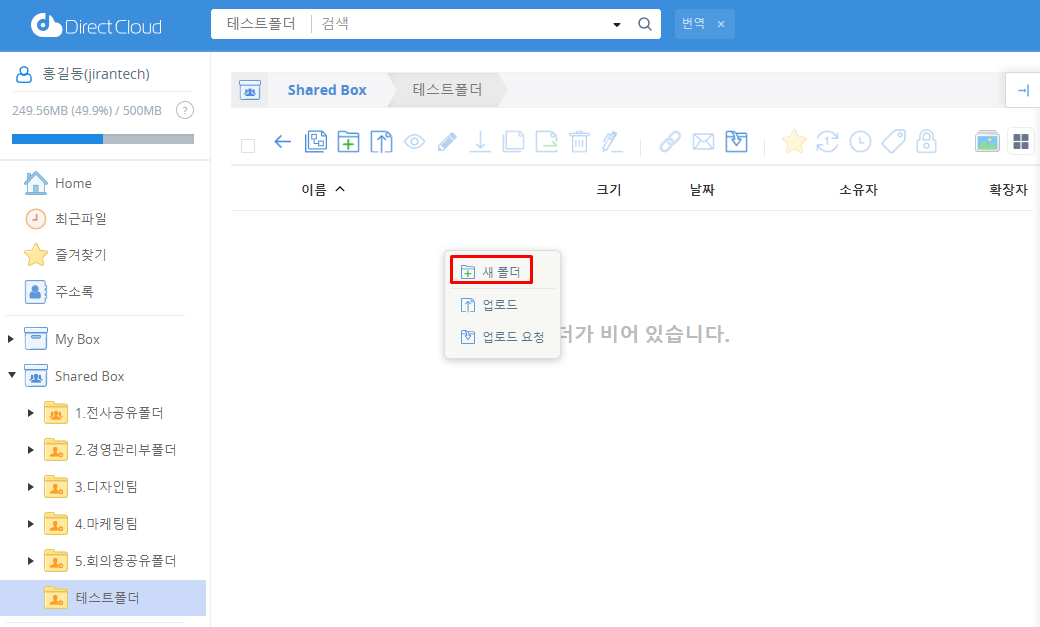Click the storage usage progress bar

(x=103, y=138)
